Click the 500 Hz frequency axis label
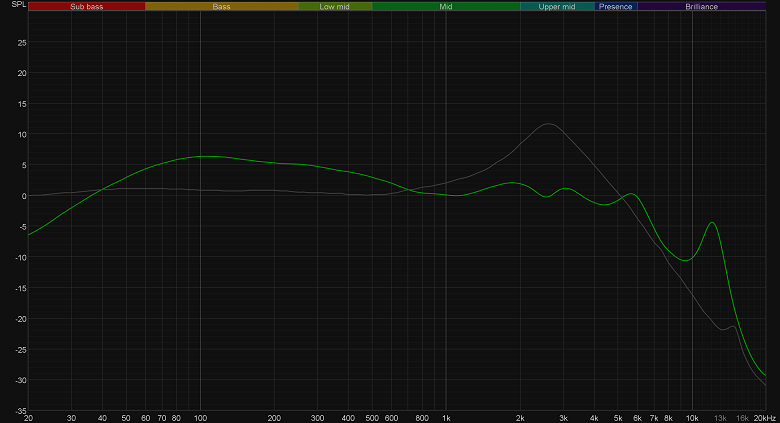This screenshot has height=423, width=780. tap(372, 418)
